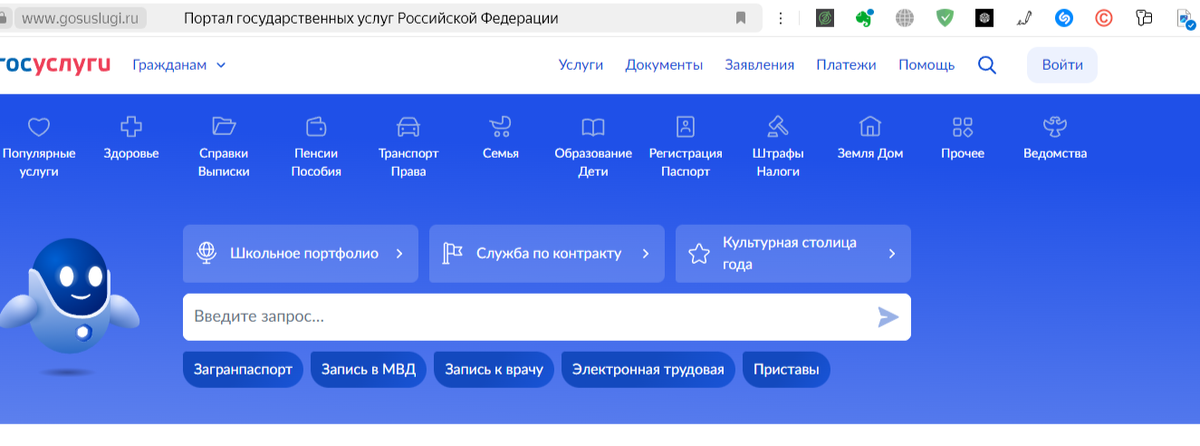Open Справки Выписки folder icon category
The width and height of the screenshot is (1200, 446).
(224, 147)
